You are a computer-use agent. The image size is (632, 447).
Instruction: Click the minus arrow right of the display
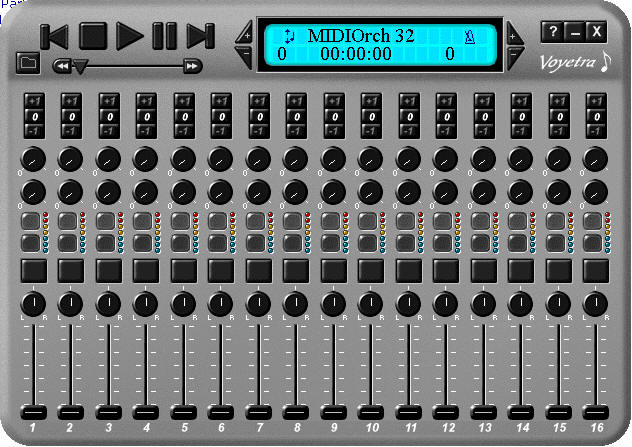pyautogui.click(x=514, y=56)
